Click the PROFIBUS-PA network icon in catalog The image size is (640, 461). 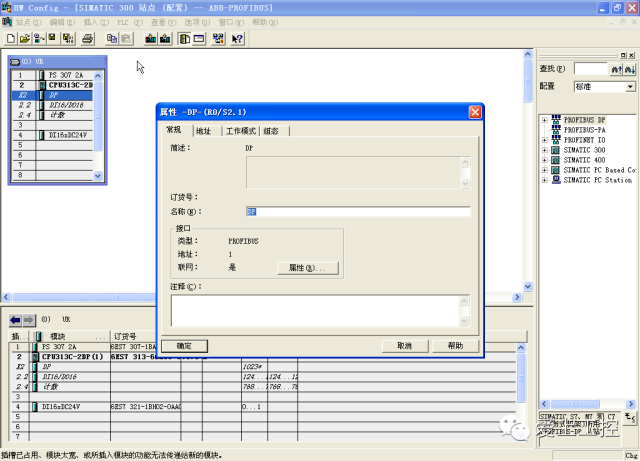[x=556, y=130]
